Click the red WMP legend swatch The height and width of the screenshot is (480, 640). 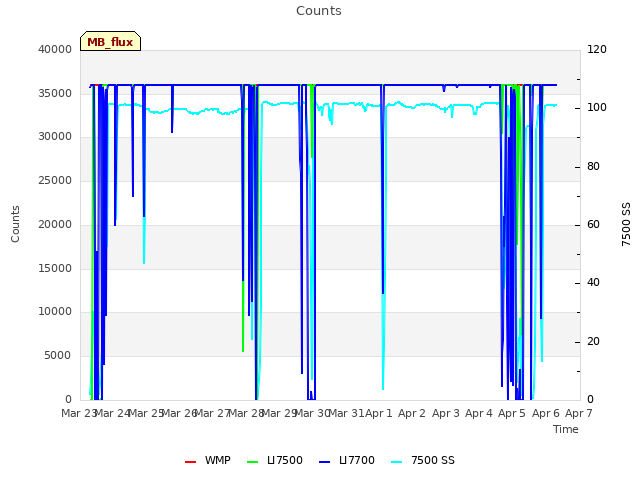click(191, 462)
